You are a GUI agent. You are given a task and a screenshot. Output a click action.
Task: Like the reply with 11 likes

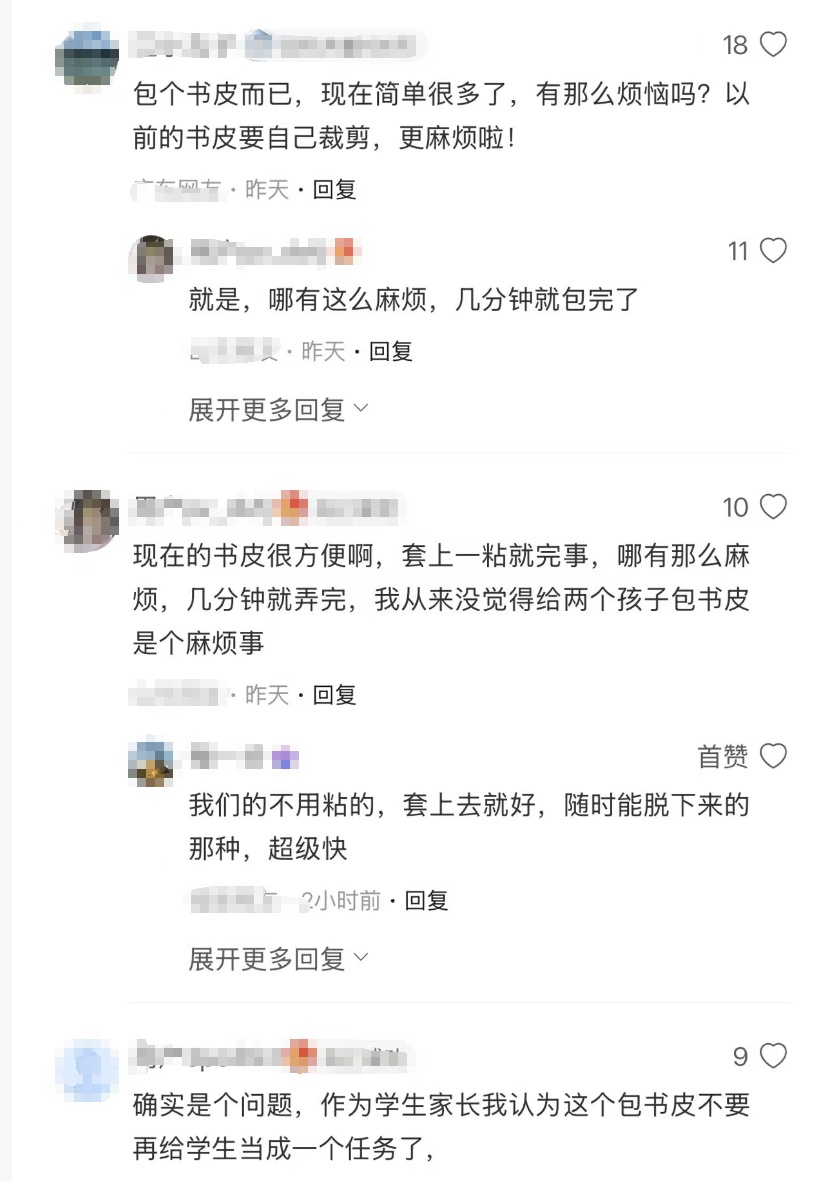775,252
